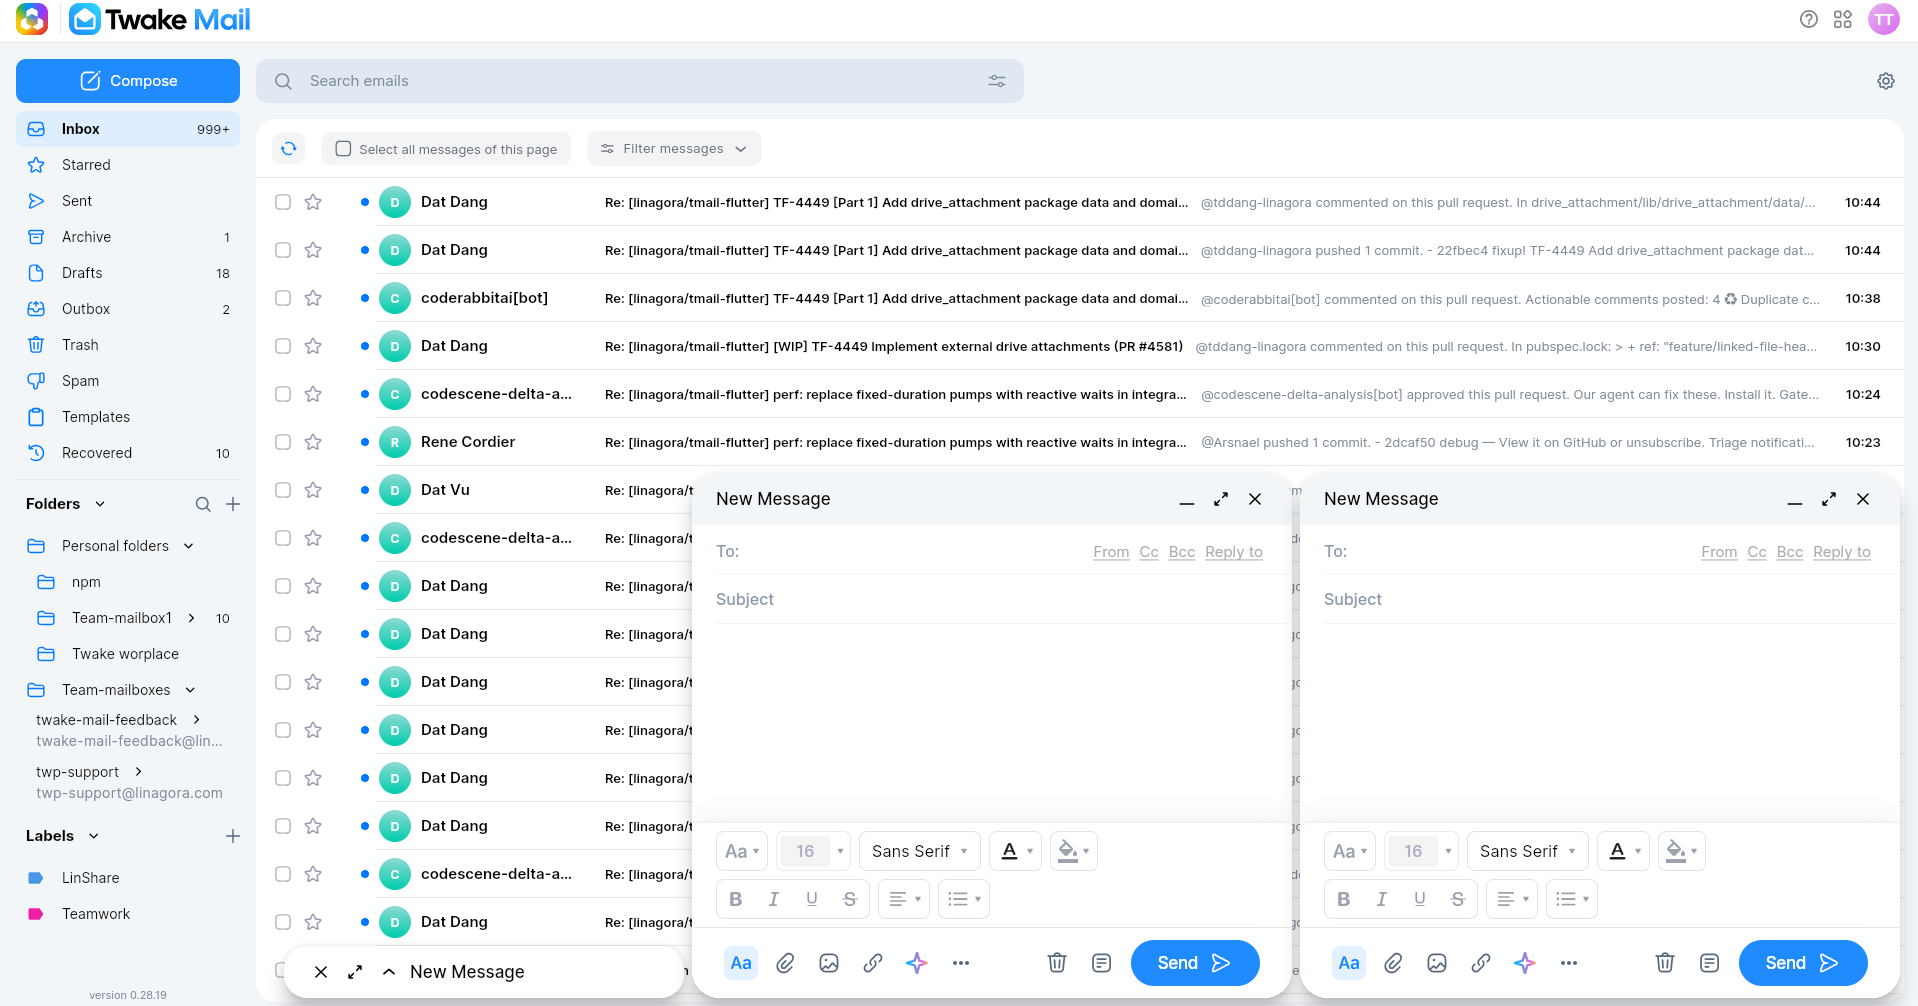The image size is (1918, 1006).
Task: Click Send in the left New Message window
Action: point(1195,963)
